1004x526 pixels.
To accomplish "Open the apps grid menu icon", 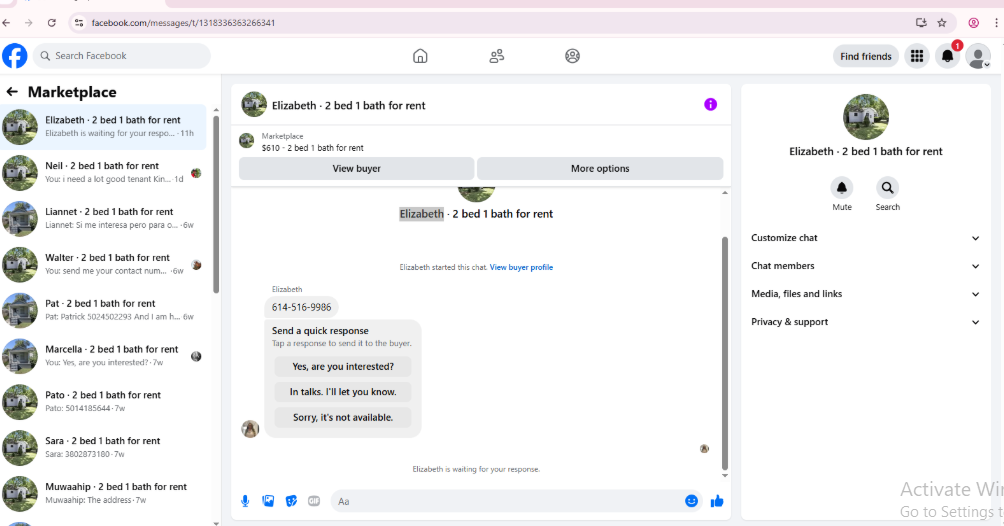I will point(917,56).
